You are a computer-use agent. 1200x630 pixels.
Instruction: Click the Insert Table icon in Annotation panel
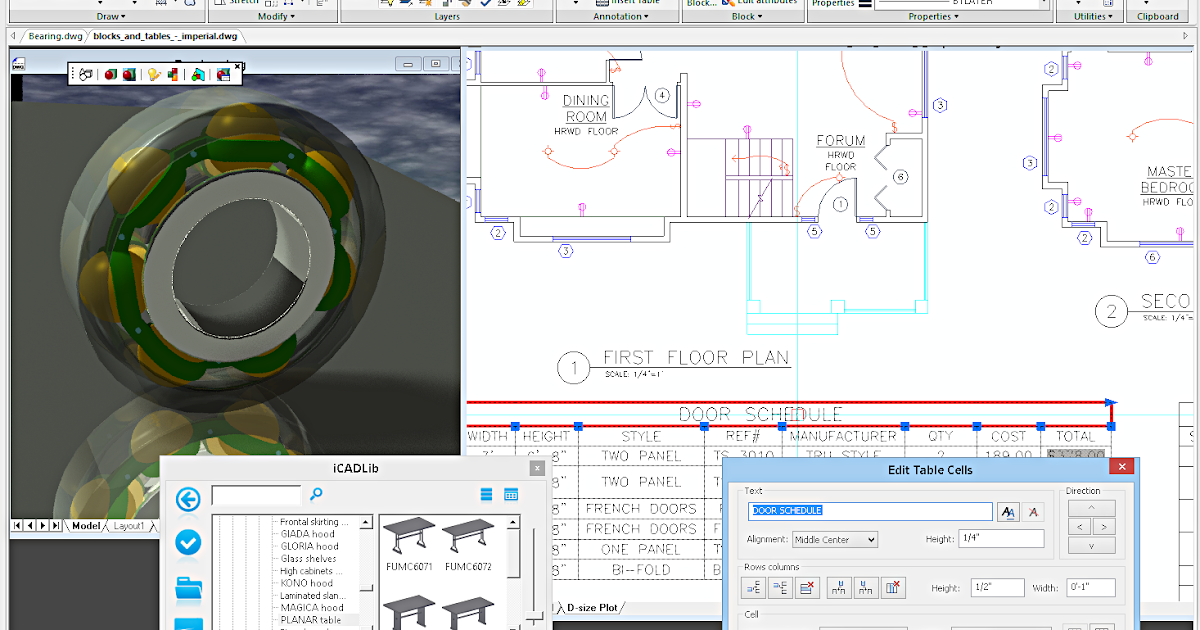tap(601, 3)
